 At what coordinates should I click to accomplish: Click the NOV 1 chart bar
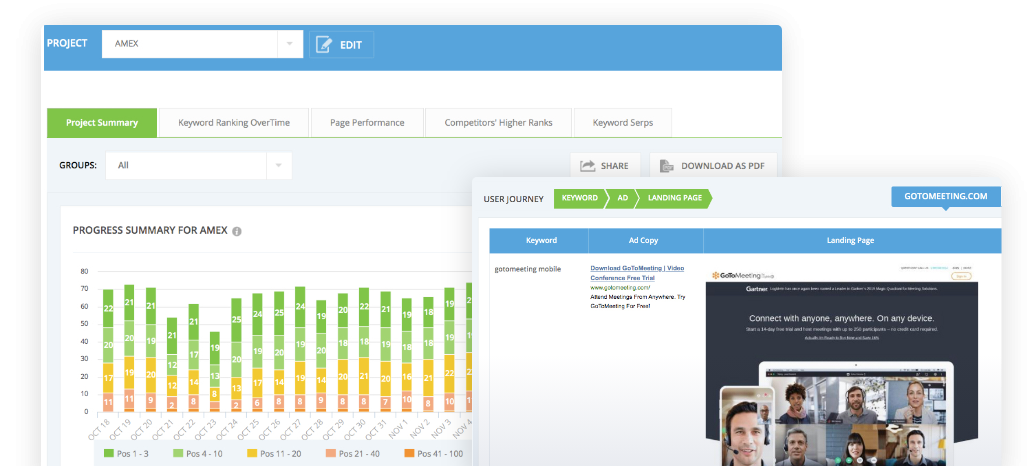point(407,355)
